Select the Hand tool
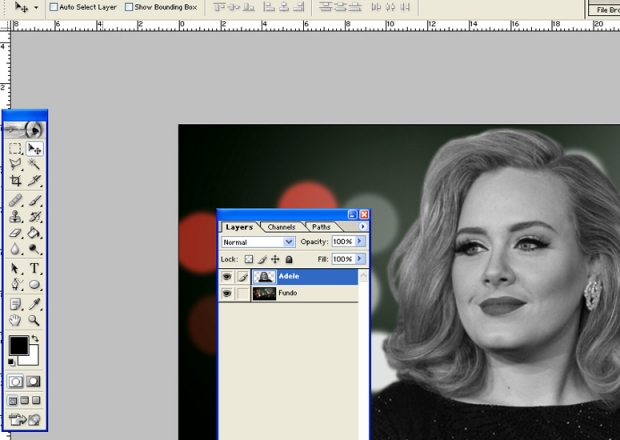Image resolution: width=620 pixels, height=440 pixels. (x=16, y=320)
